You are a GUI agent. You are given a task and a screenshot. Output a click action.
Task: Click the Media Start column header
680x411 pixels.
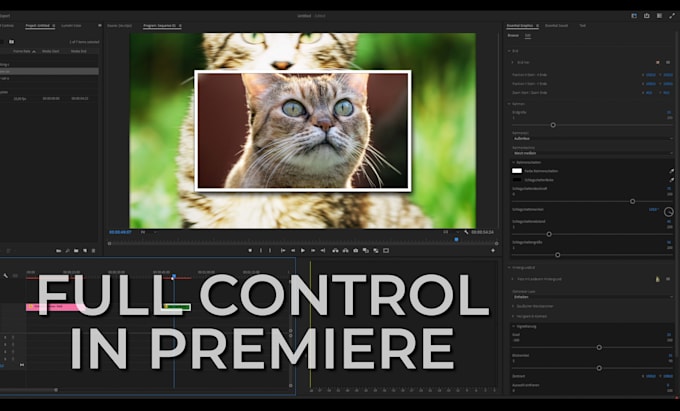click(x=50, y=51)
